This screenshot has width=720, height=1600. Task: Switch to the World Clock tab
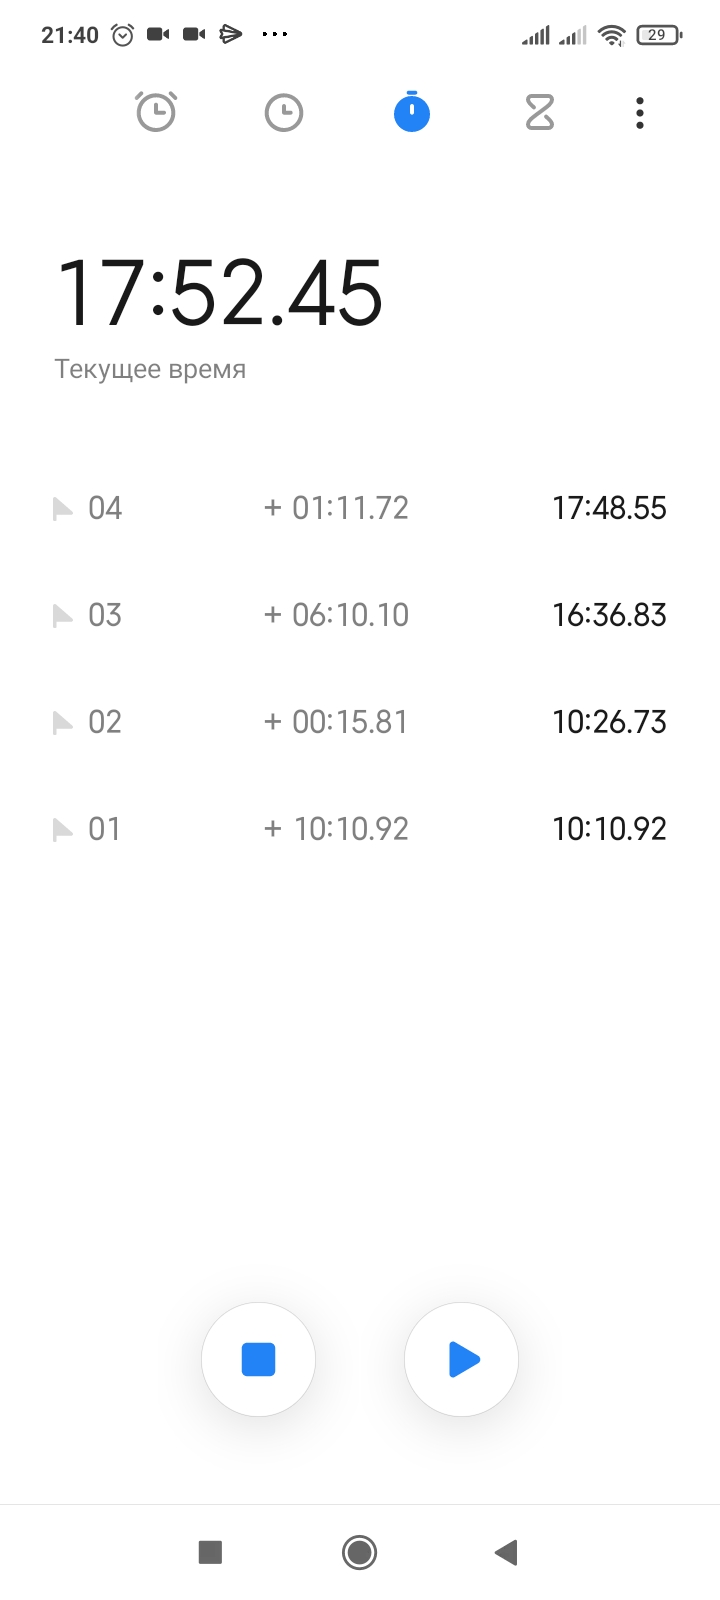(x=284, y=112)
